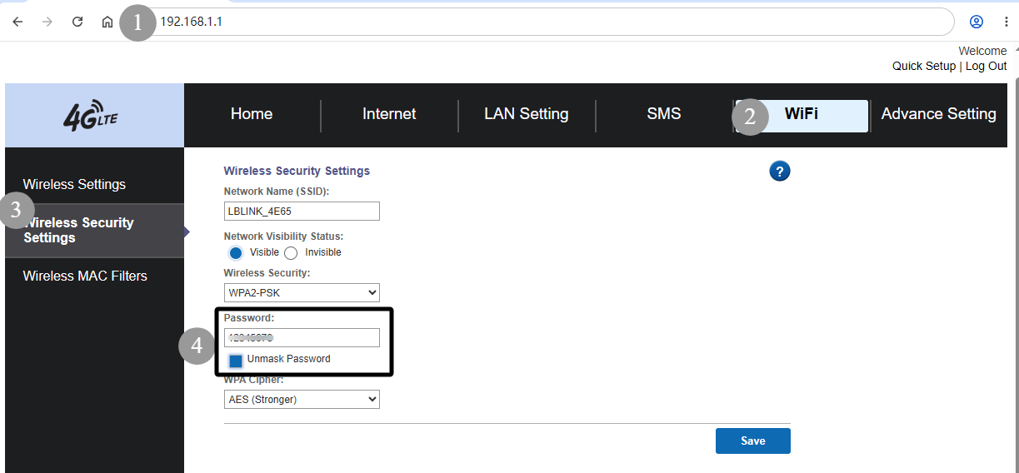Tick the Unmask Password checkbox
1019x473 pixels.
click(236, 361)
